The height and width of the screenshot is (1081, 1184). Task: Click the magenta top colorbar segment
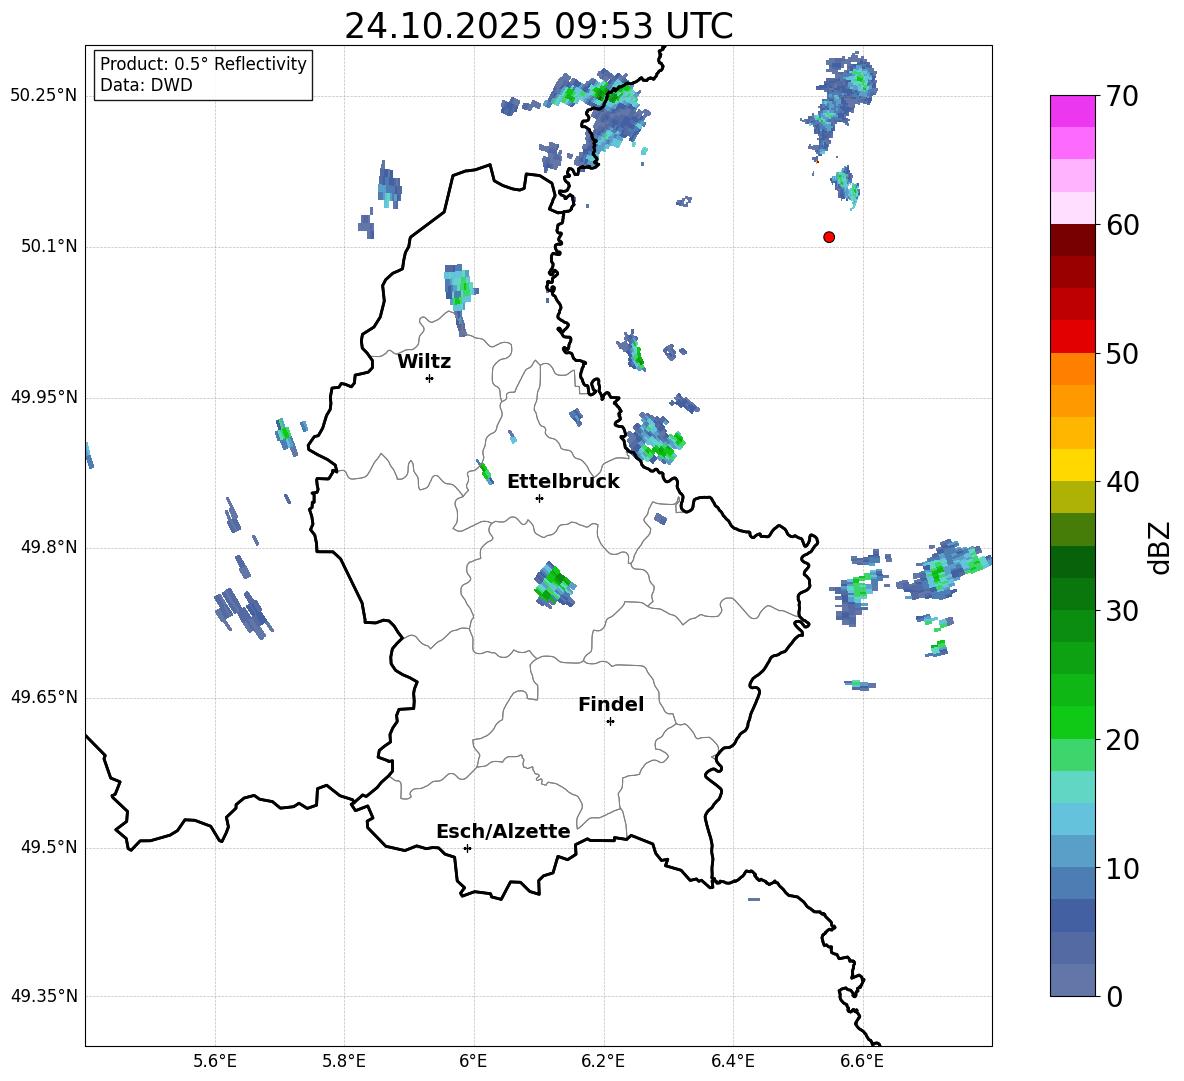[x=1072, y=112]
